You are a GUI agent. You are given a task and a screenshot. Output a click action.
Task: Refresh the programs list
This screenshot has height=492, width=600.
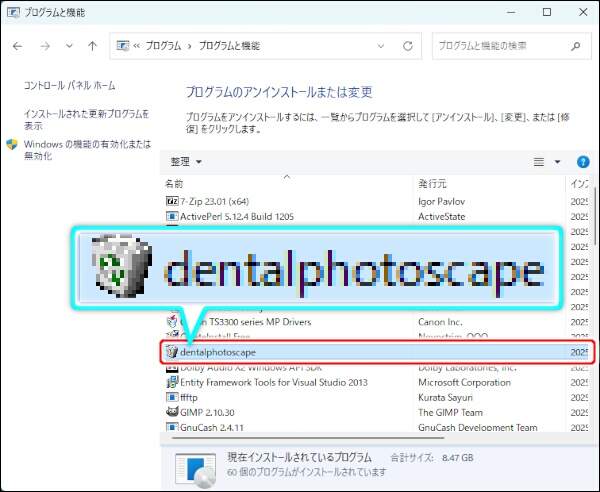407,46
